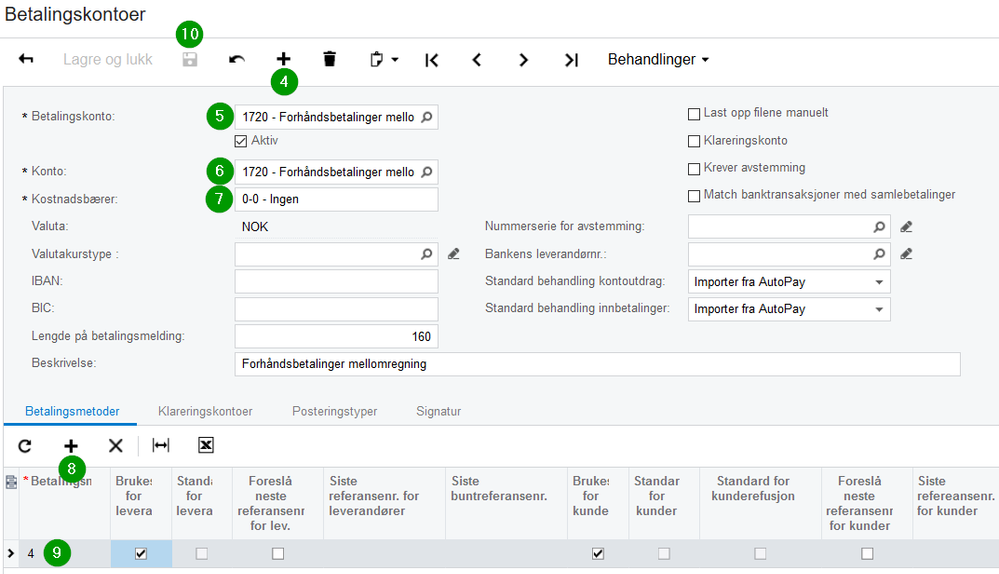
Task: Open the clipboard dropdown in toolbar
Action: tap(384, 60)
